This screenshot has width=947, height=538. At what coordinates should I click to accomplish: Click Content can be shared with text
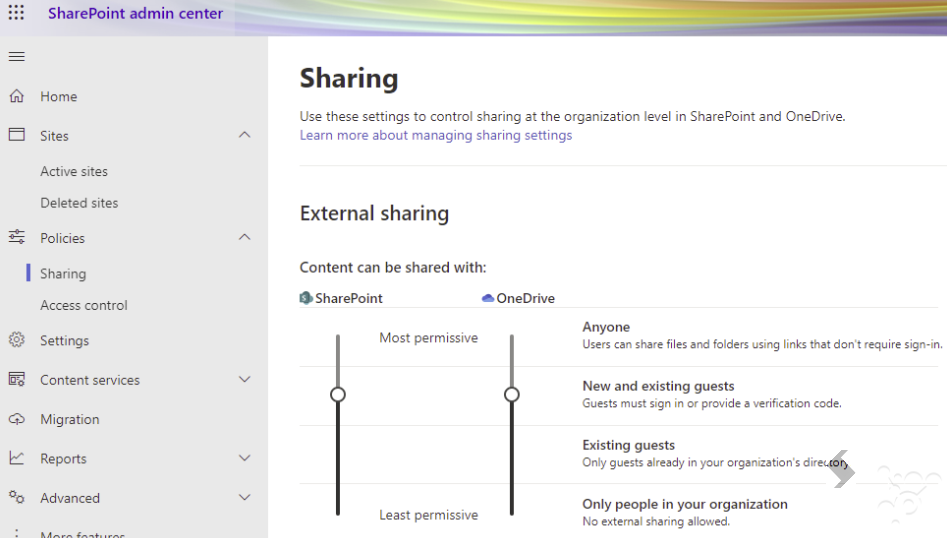click(x=393, y=267)
